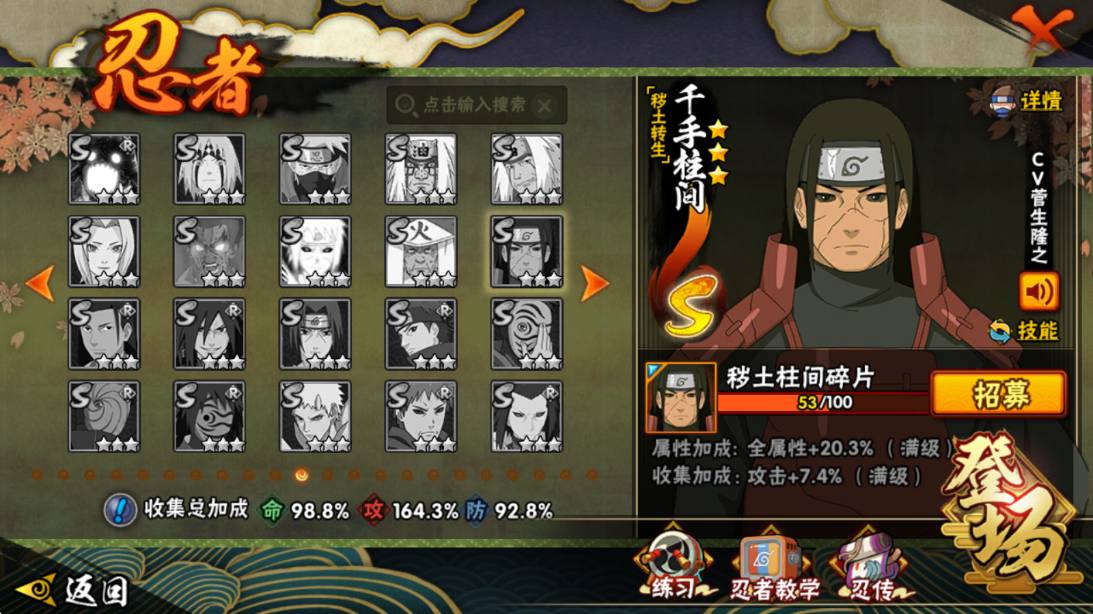
Task: Go to previous ninja page arrow
Action: [x=40, y=283]
